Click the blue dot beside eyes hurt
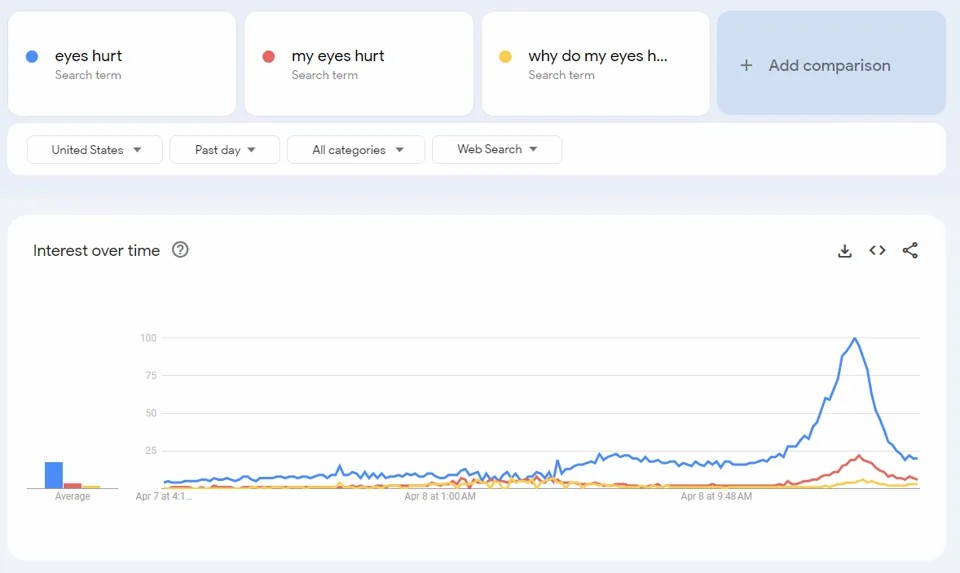The image size is (960, 573). [x=32, y=57]
